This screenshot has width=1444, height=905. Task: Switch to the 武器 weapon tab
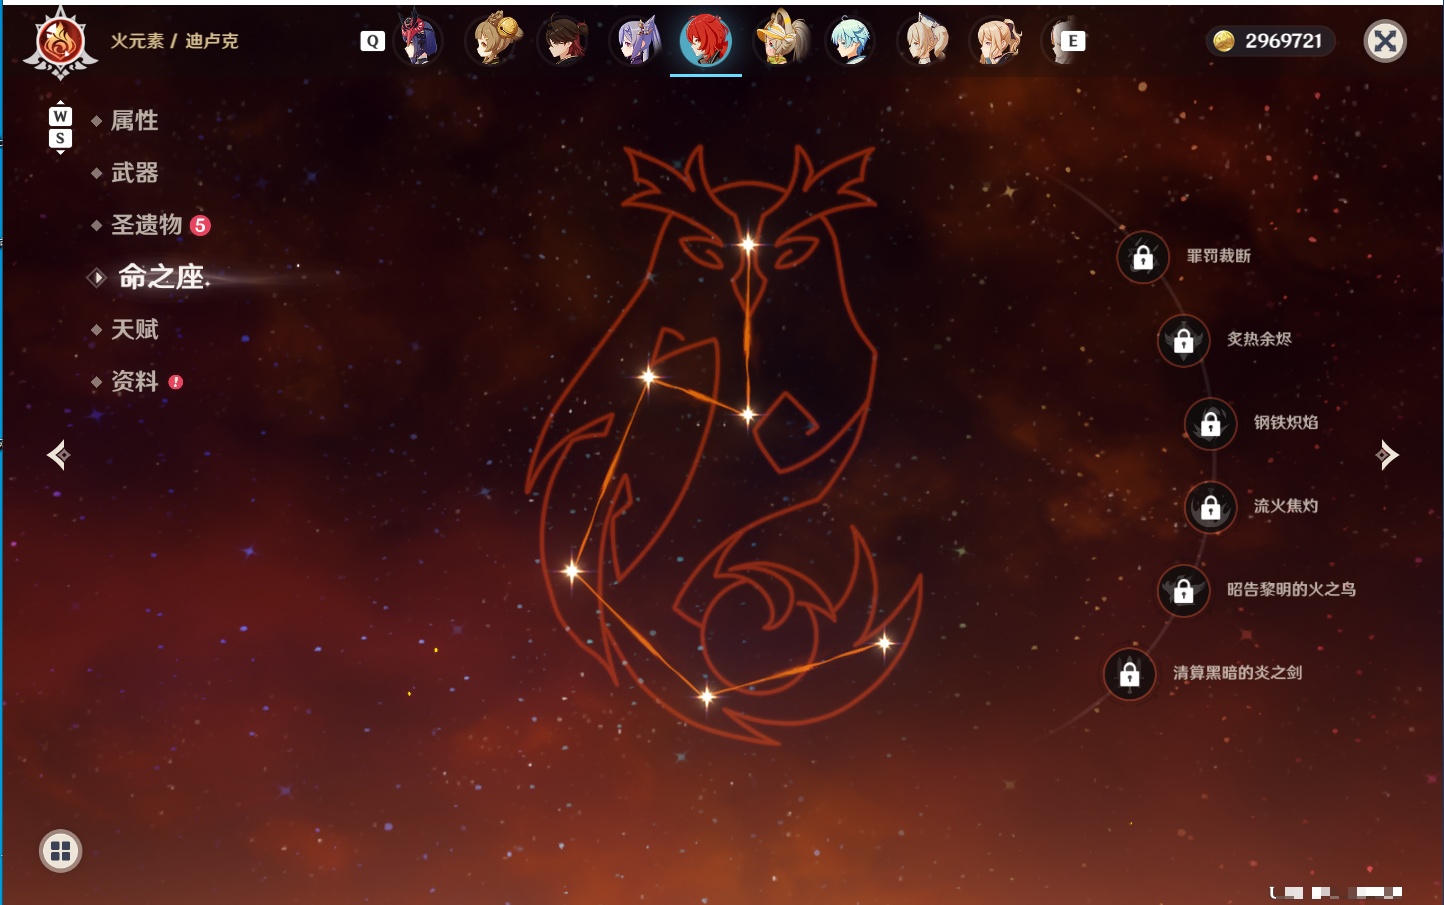(x=134, y=173)
